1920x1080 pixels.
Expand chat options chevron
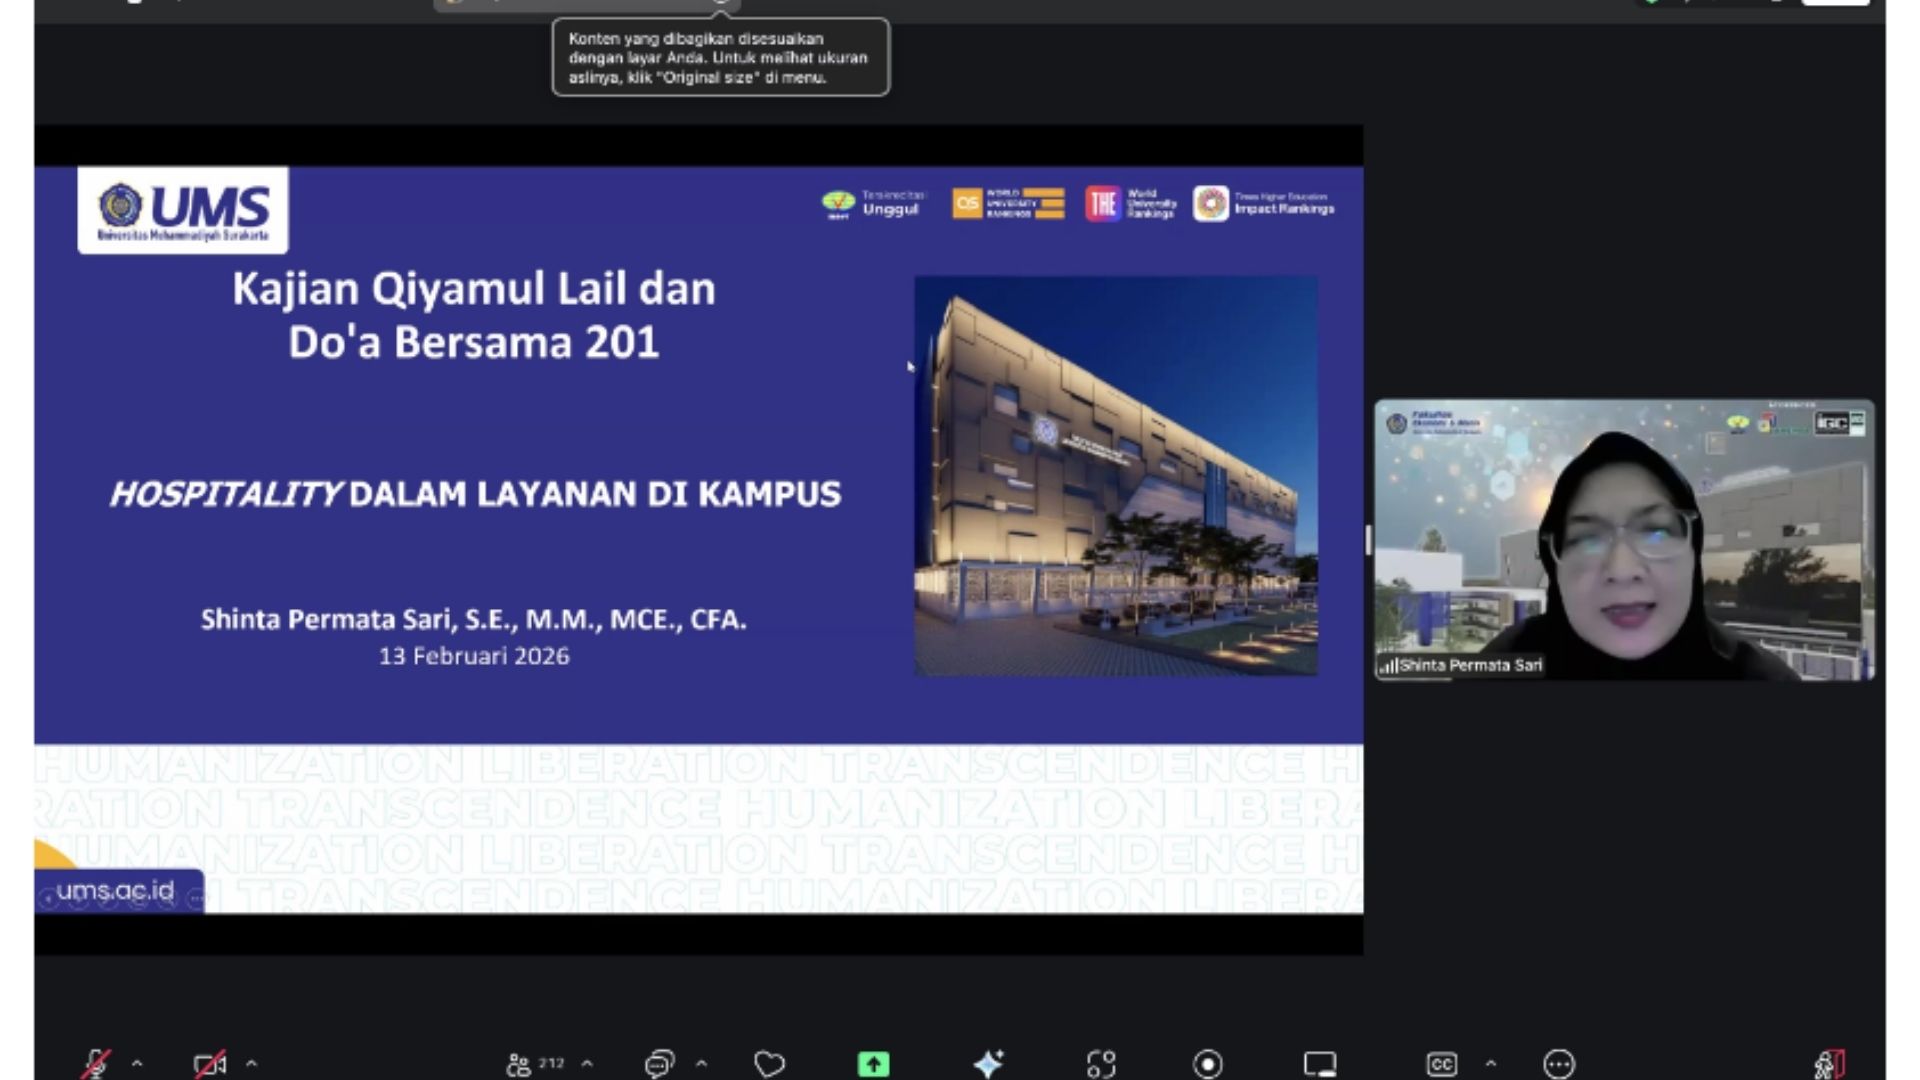coord(701,1064)
